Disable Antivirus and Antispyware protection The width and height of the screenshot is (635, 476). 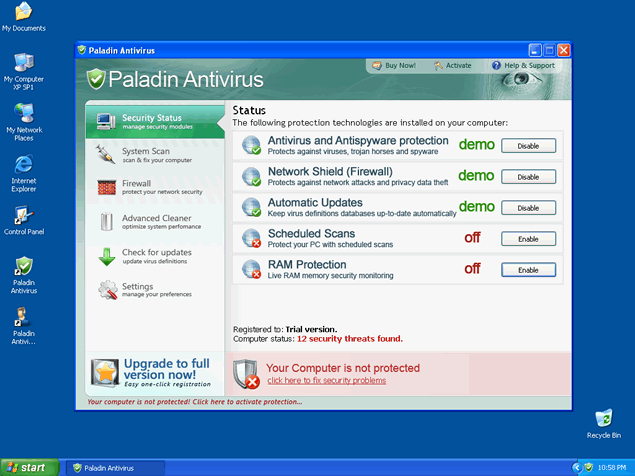pyautogui.click(x=528, y=145)
